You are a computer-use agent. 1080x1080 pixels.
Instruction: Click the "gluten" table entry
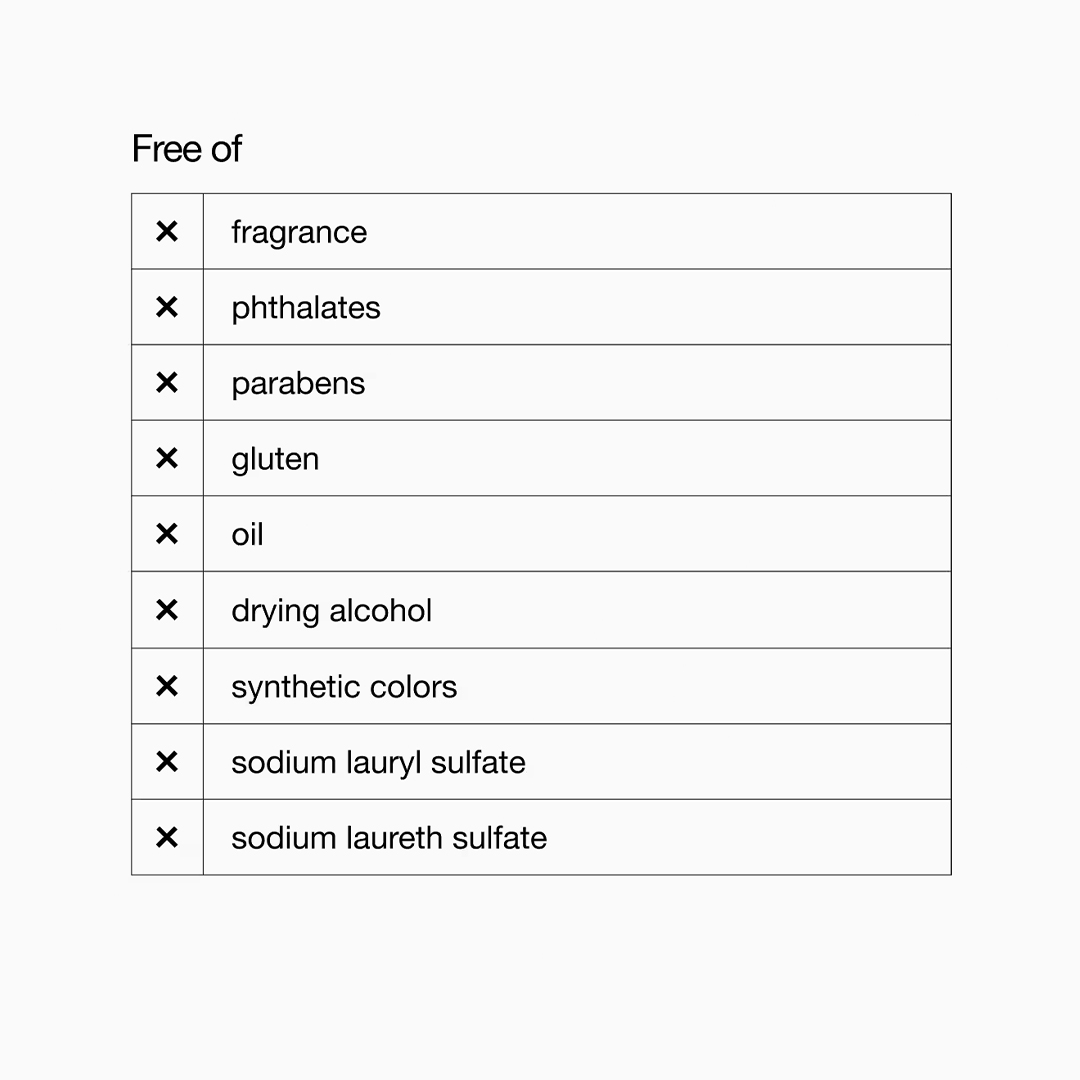[275, 459]
